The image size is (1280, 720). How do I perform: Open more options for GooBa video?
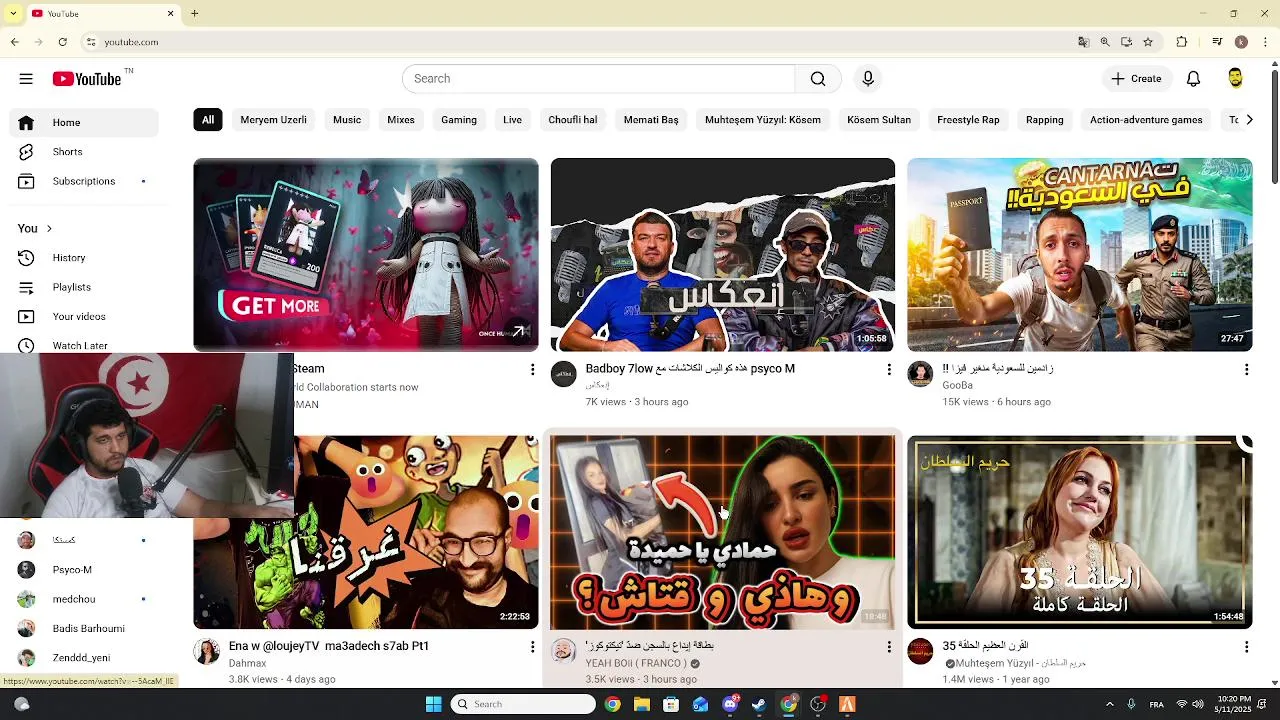tap(1246, 370)
